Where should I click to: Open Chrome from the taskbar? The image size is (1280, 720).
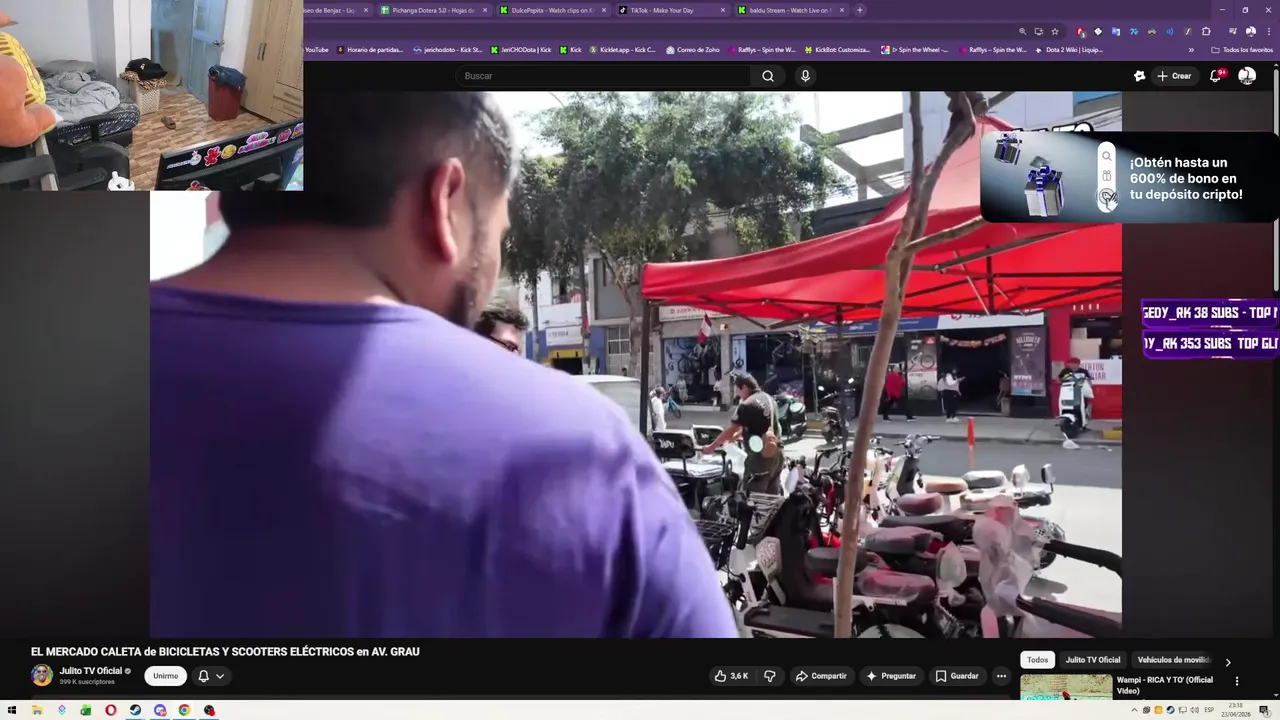tap(184, 710)
